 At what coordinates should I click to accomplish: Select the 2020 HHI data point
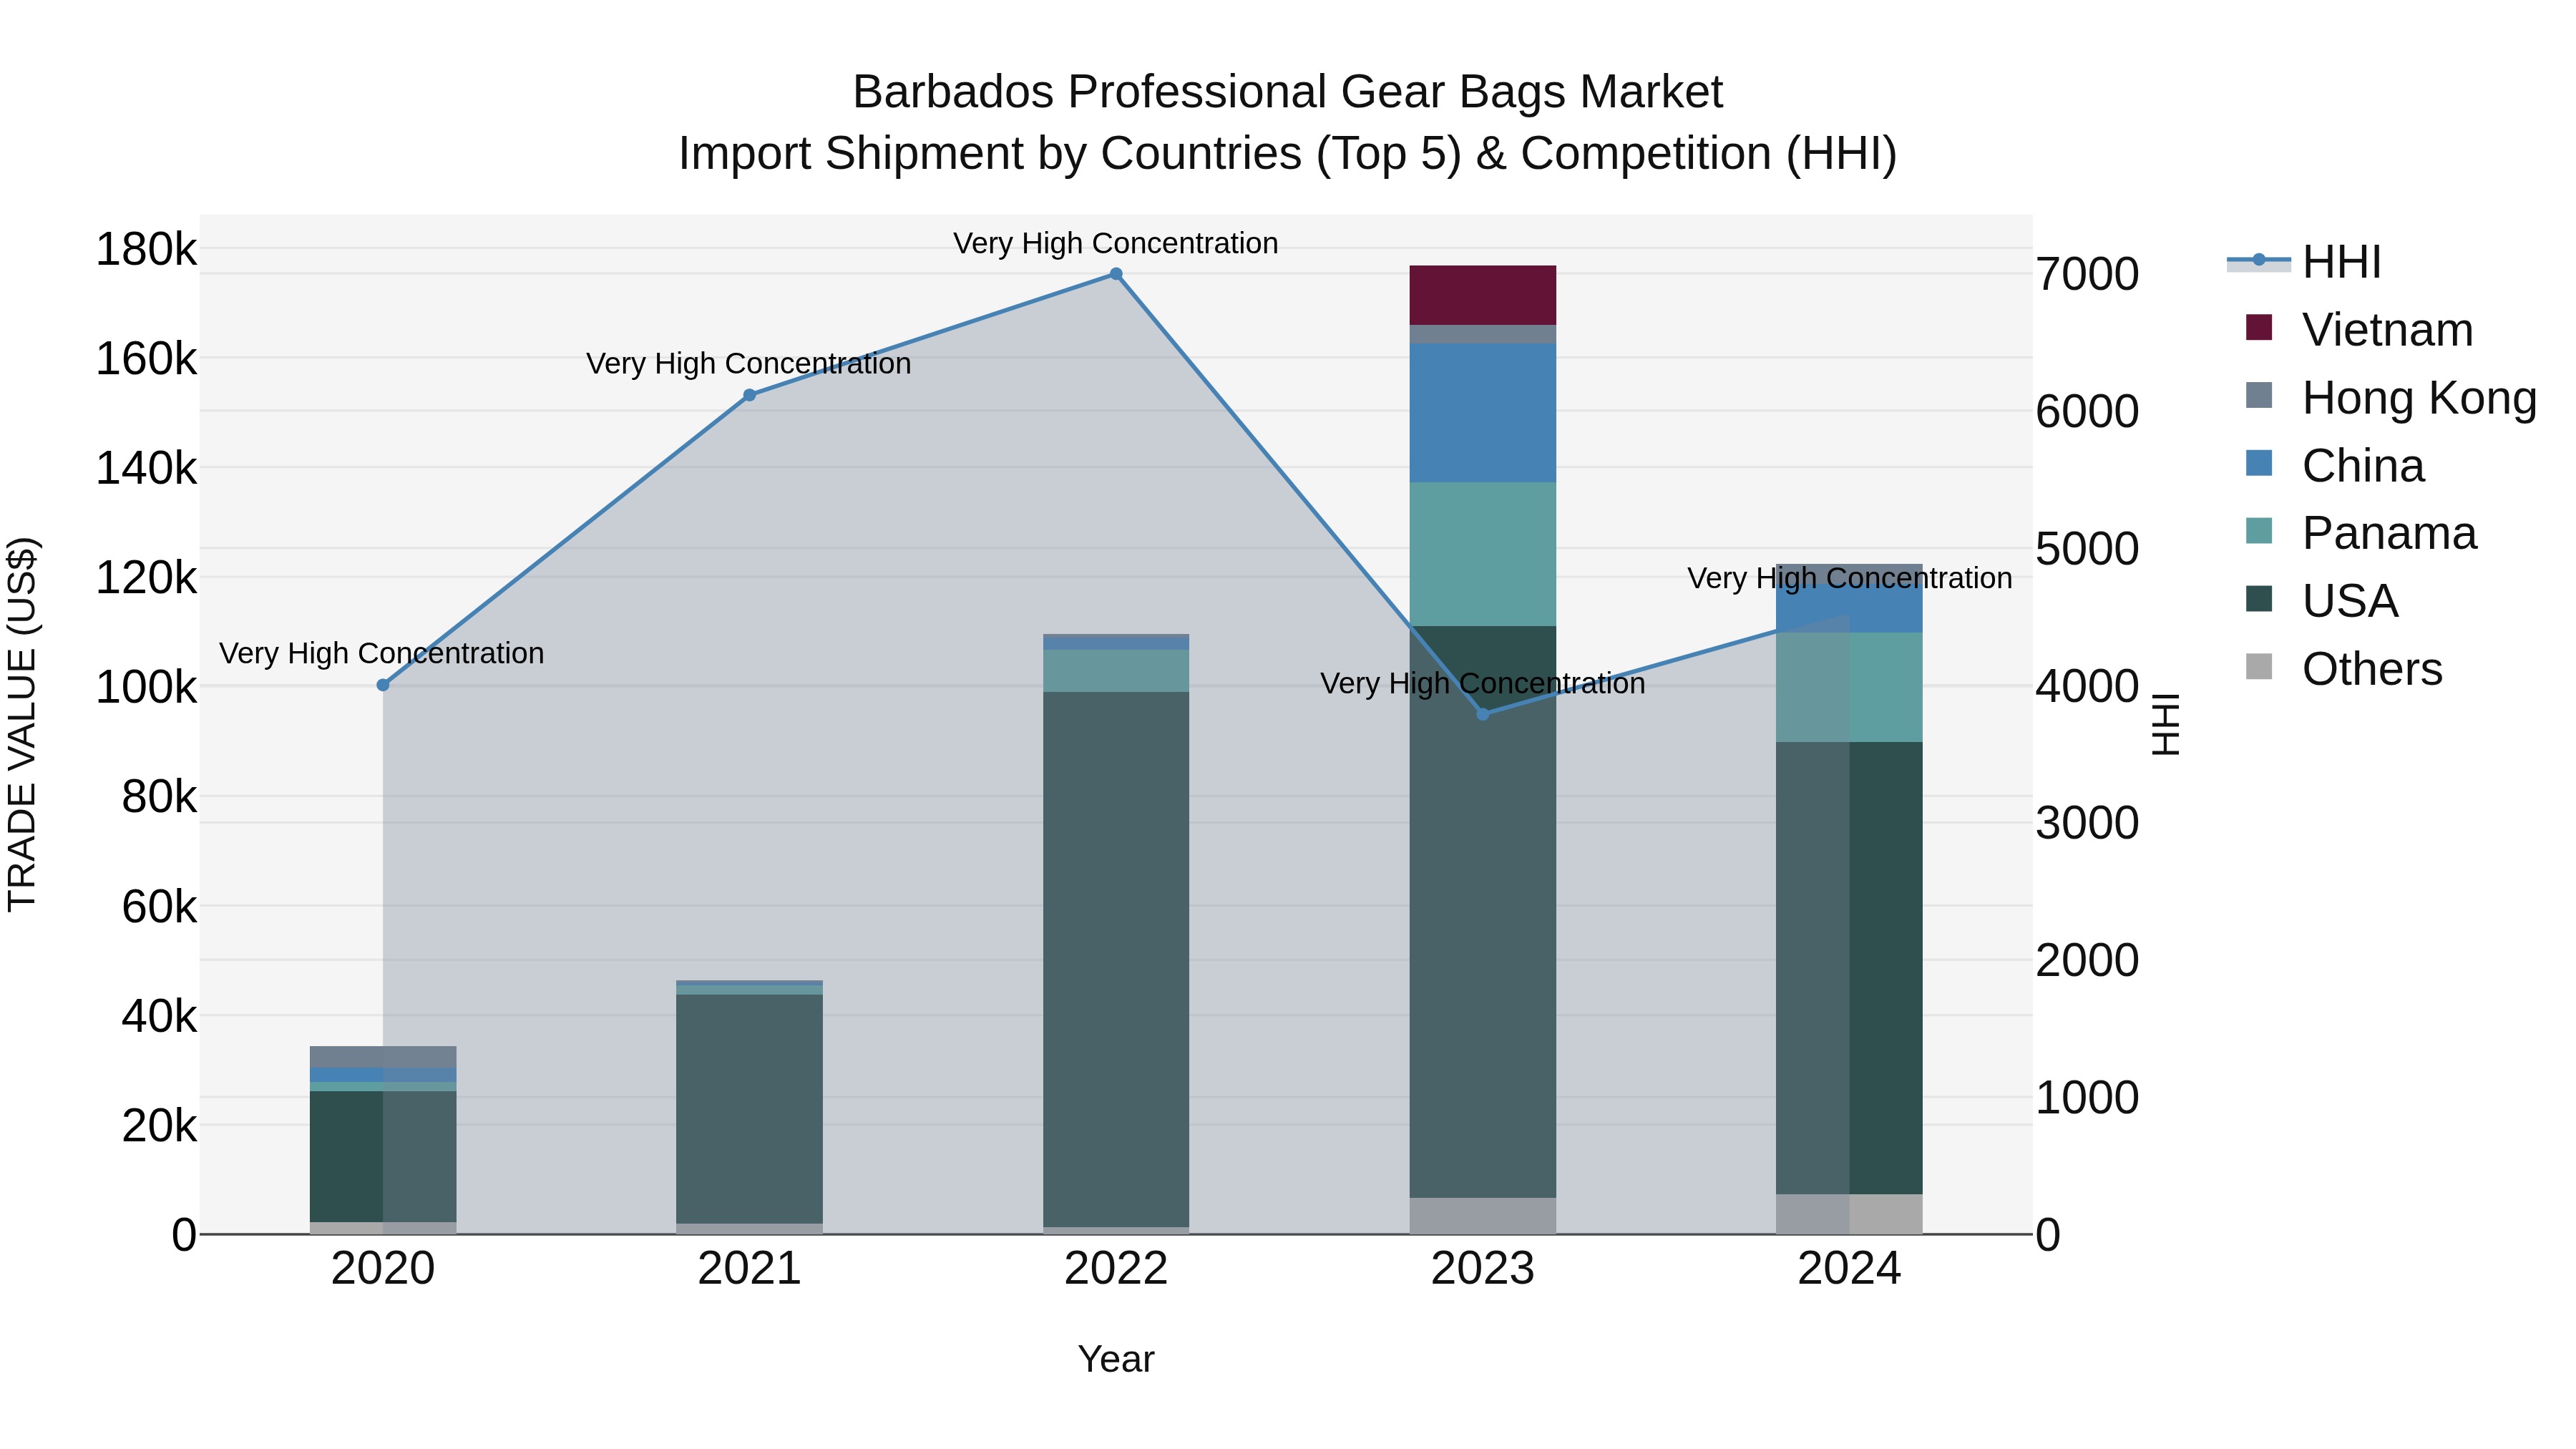(x=383, y=685)
